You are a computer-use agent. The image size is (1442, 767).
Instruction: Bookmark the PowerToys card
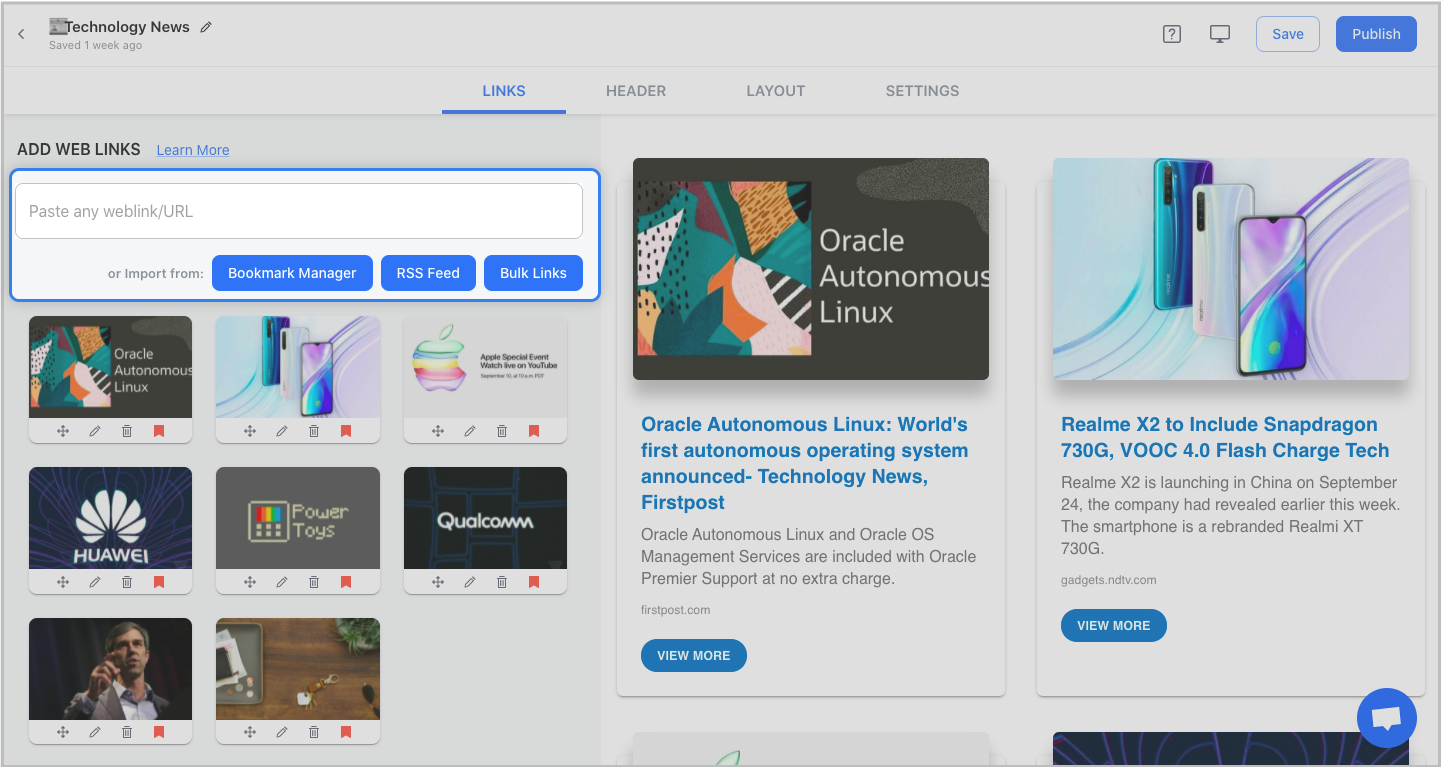pyautogui.click(x=346, y=582)
